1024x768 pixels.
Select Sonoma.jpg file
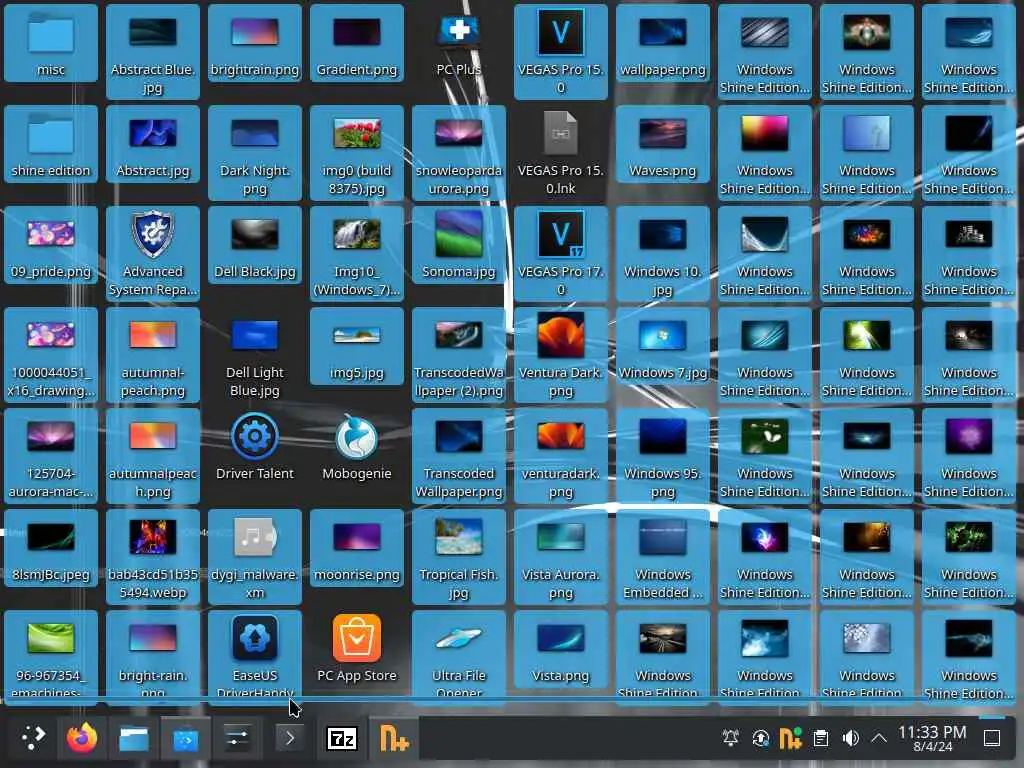[458, 245]
